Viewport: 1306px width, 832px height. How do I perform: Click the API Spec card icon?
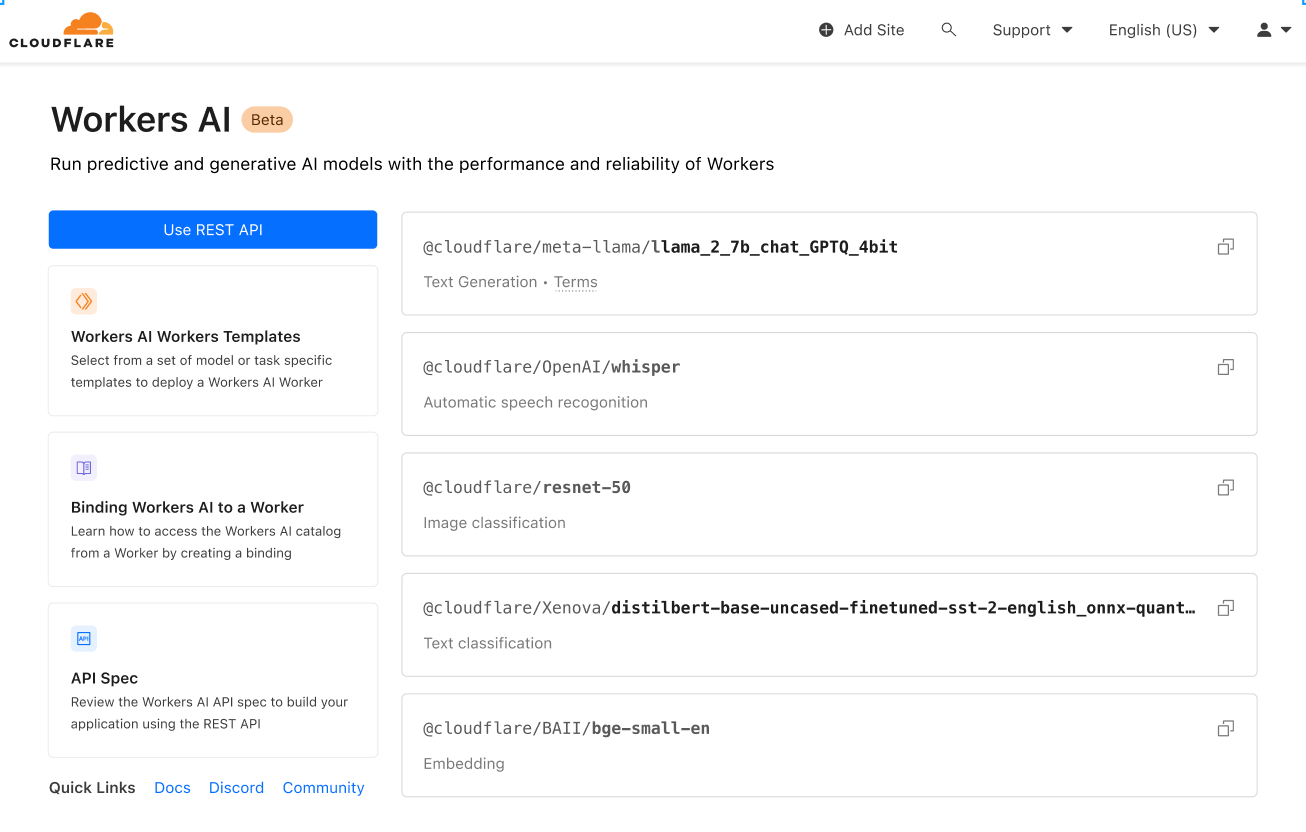pyautogui.click(x=84, y=638)
